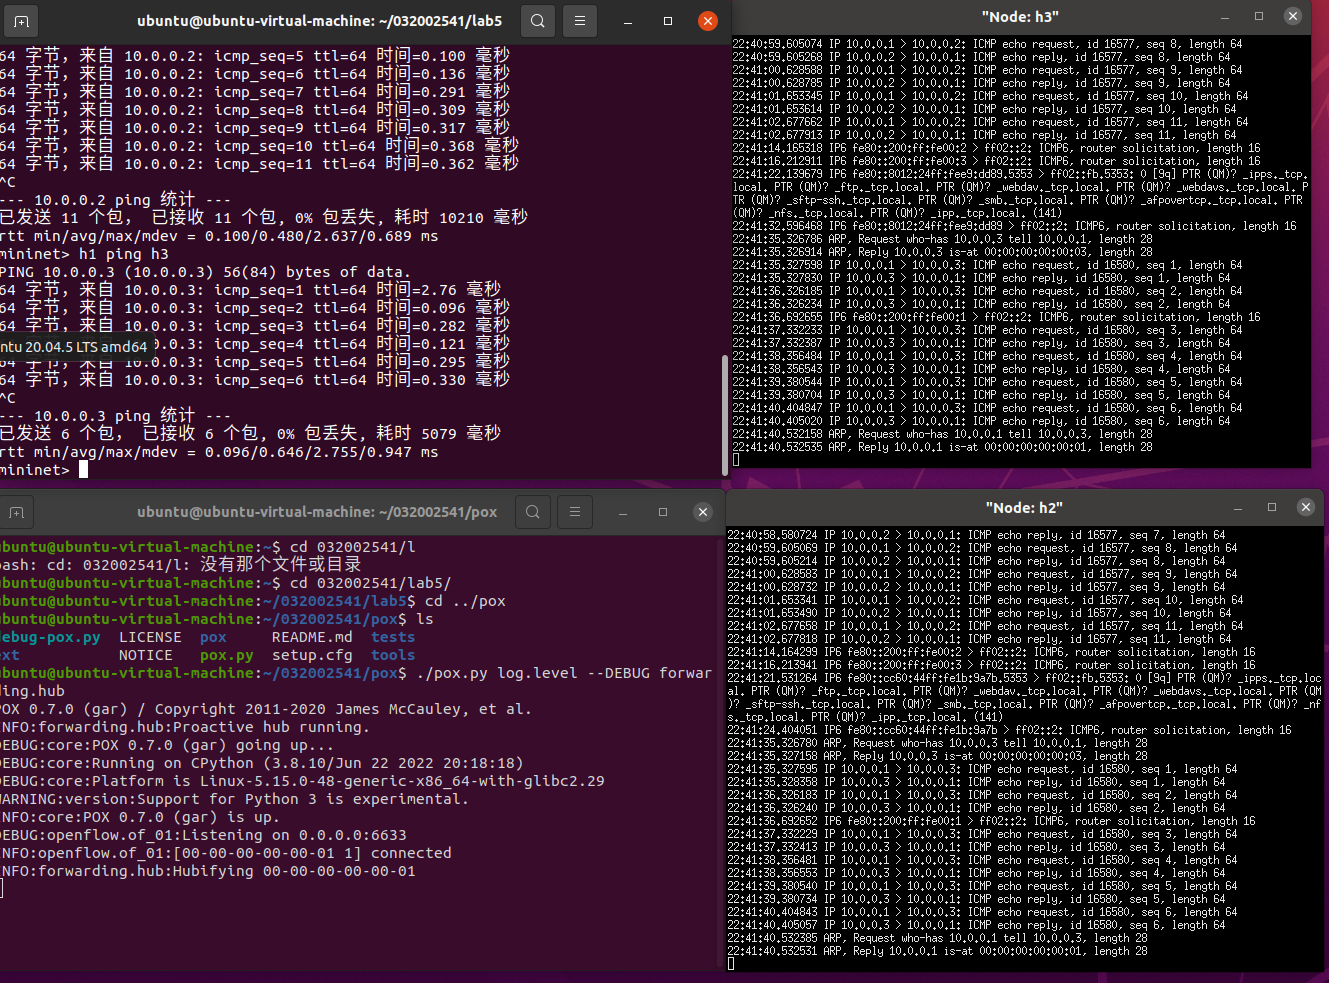Open search in the lab5 terminal
The width and height of the screenshot is (1329, 983).
538,21
